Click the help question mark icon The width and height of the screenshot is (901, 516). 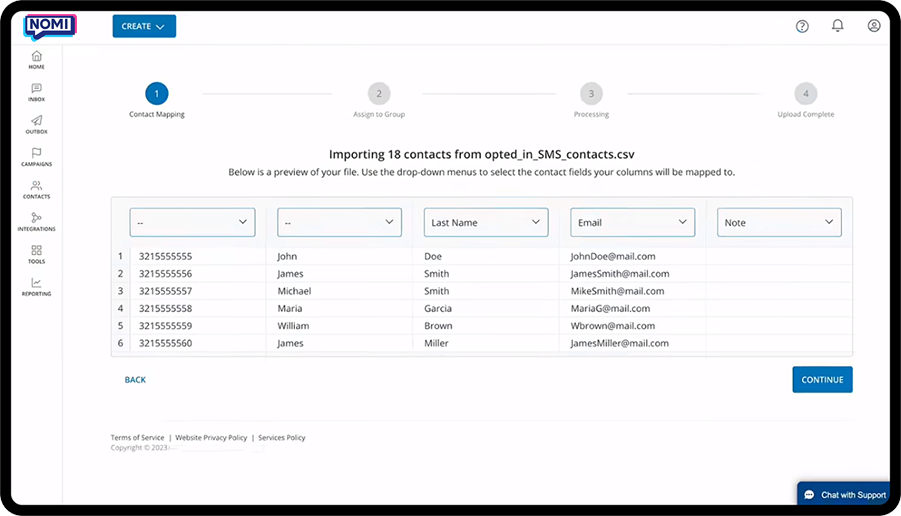[x=802, y=26]
